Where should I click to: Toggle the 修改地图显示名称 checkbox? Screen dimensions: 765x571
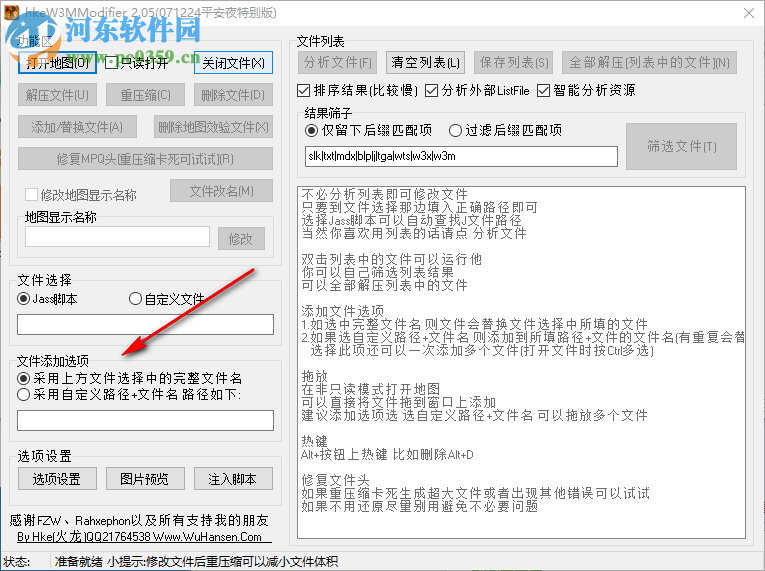point(31,195)
